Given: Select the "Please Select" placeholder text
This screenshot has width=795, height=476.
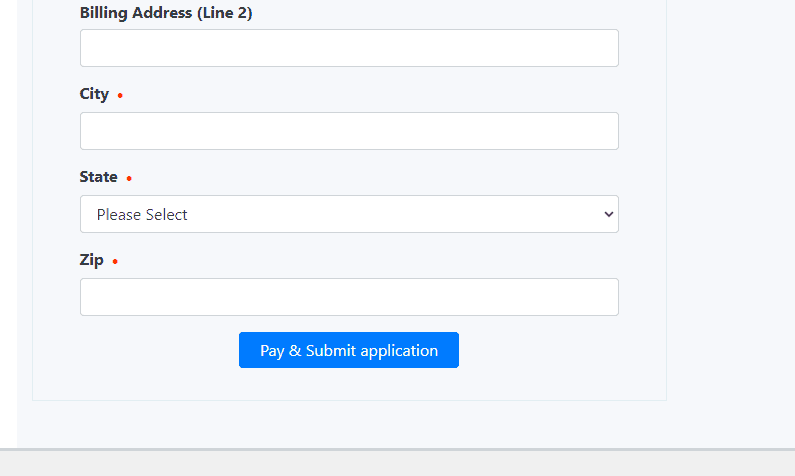Looking at the screenshot, I should [x=142, y=215].
